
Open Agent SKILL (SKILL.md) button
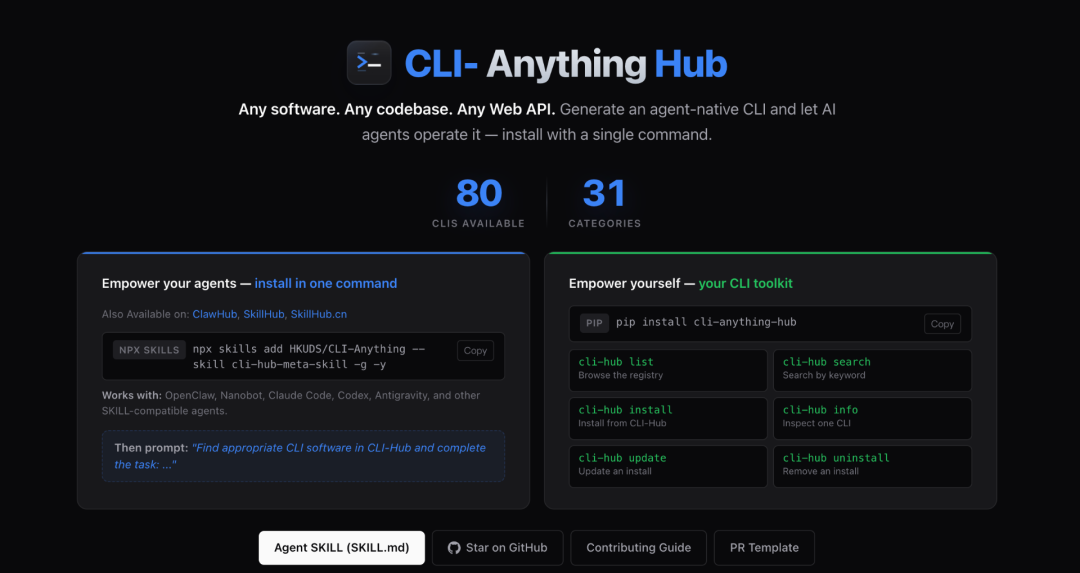(342, 548)
